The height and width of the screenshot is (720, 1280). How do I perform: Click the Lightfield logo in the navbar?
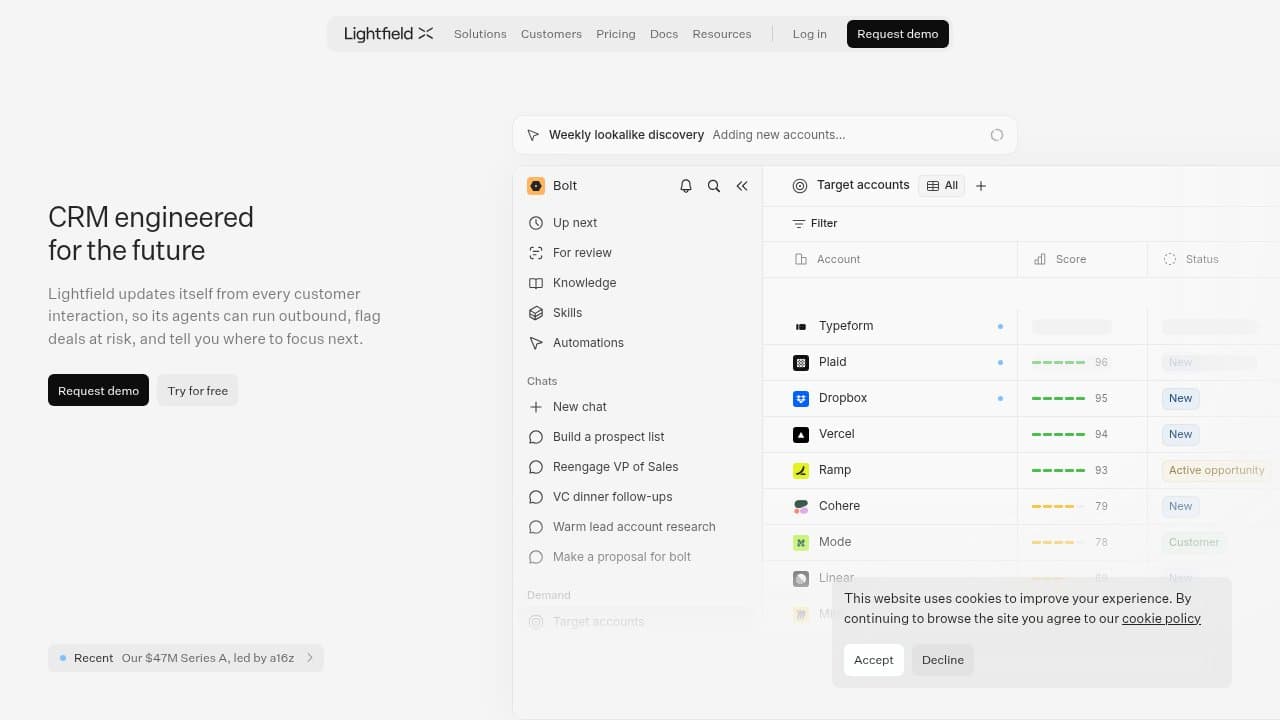[x=388, y=34]
